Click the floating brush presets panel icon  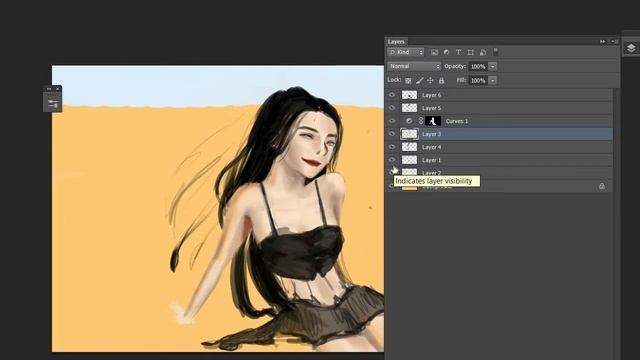(53, 103)
